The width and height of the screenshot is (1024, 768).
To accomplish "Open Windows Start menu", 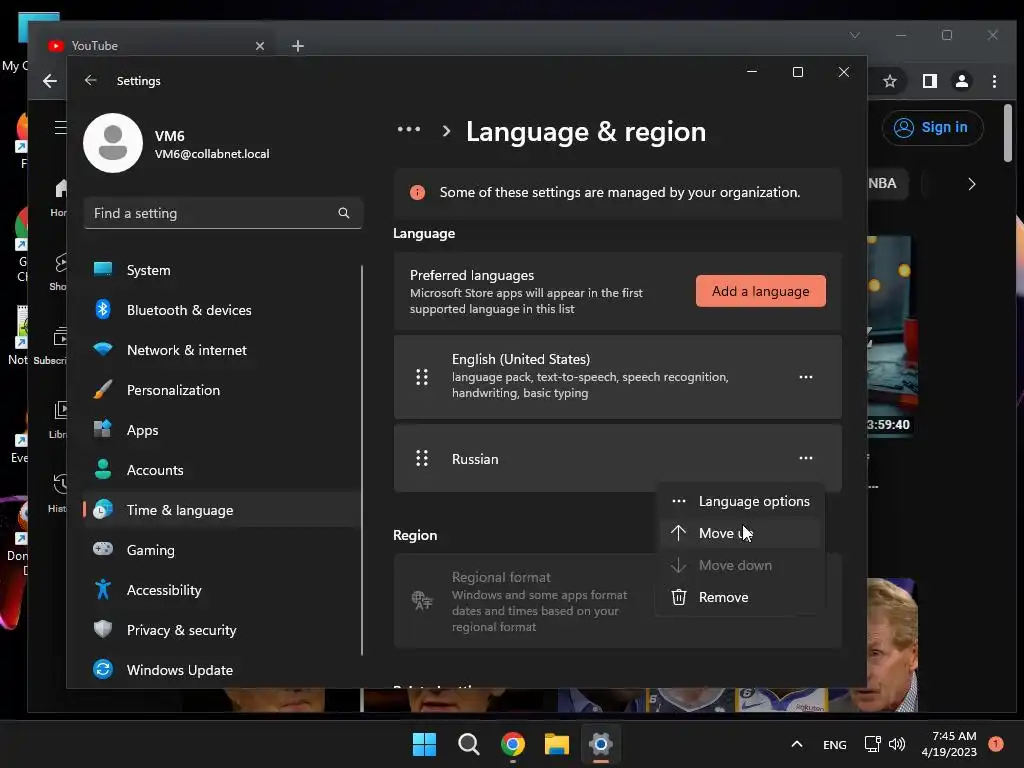I will [x=424, y=744].
